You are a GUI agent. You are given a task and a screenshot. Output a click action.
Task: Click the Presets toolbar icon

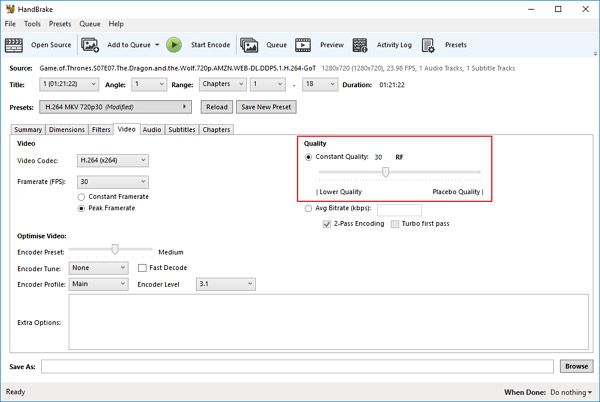428,45
